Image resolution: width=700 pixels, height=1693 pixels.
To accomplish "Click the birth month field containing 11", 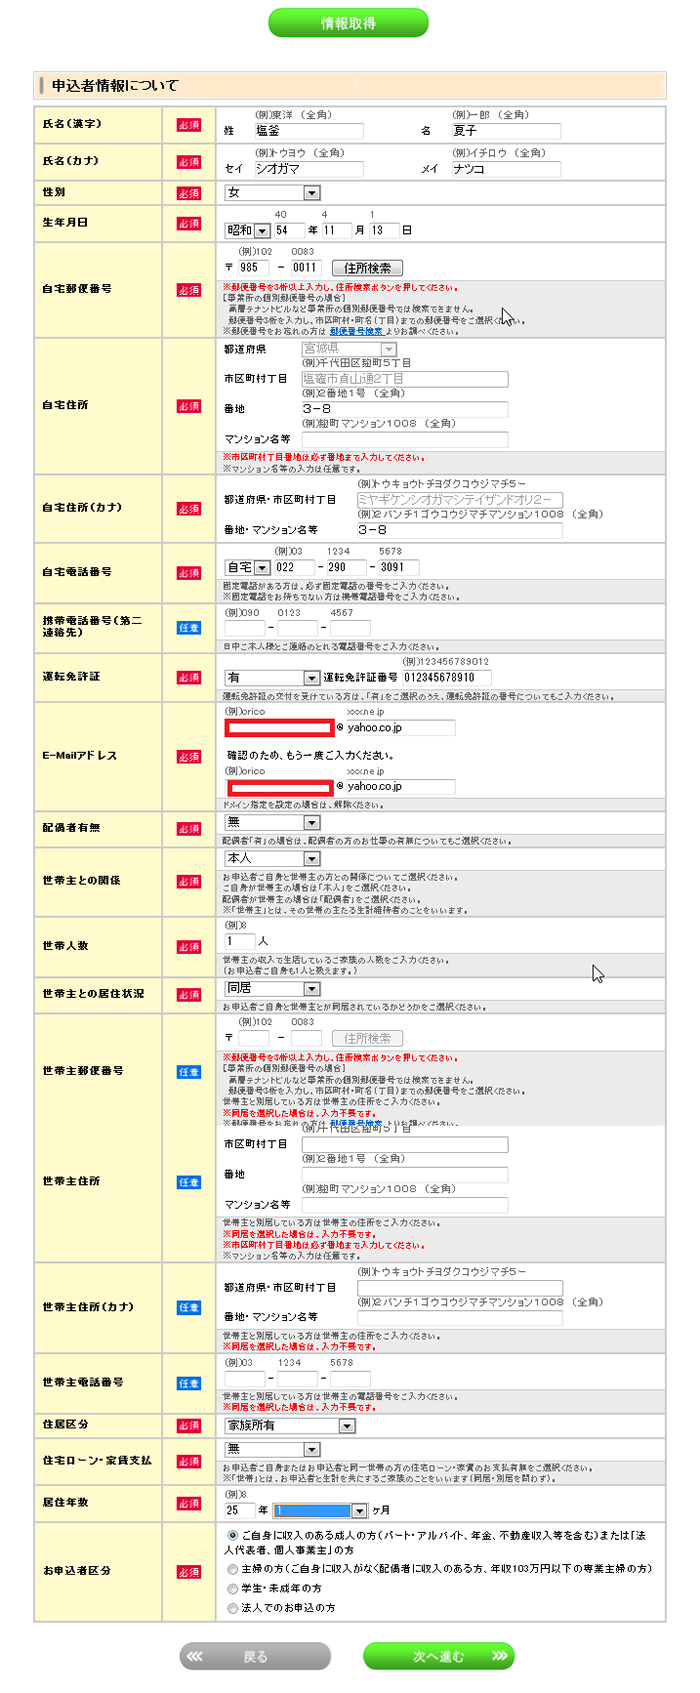I will tap(336, 230).
